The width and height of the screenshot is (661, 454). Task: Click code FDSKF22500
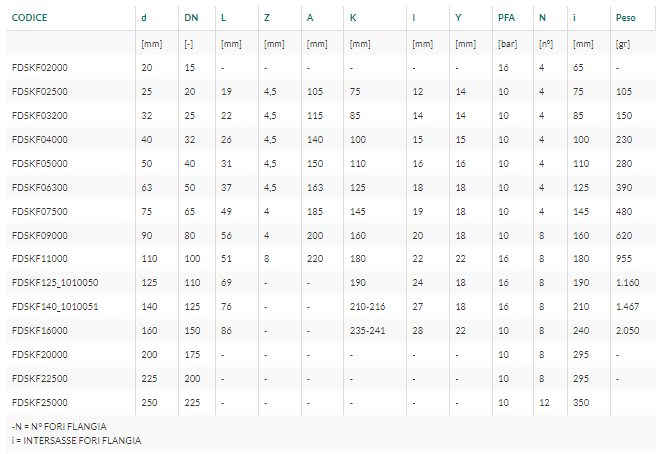pyautogui.click(x=40, y=379)
